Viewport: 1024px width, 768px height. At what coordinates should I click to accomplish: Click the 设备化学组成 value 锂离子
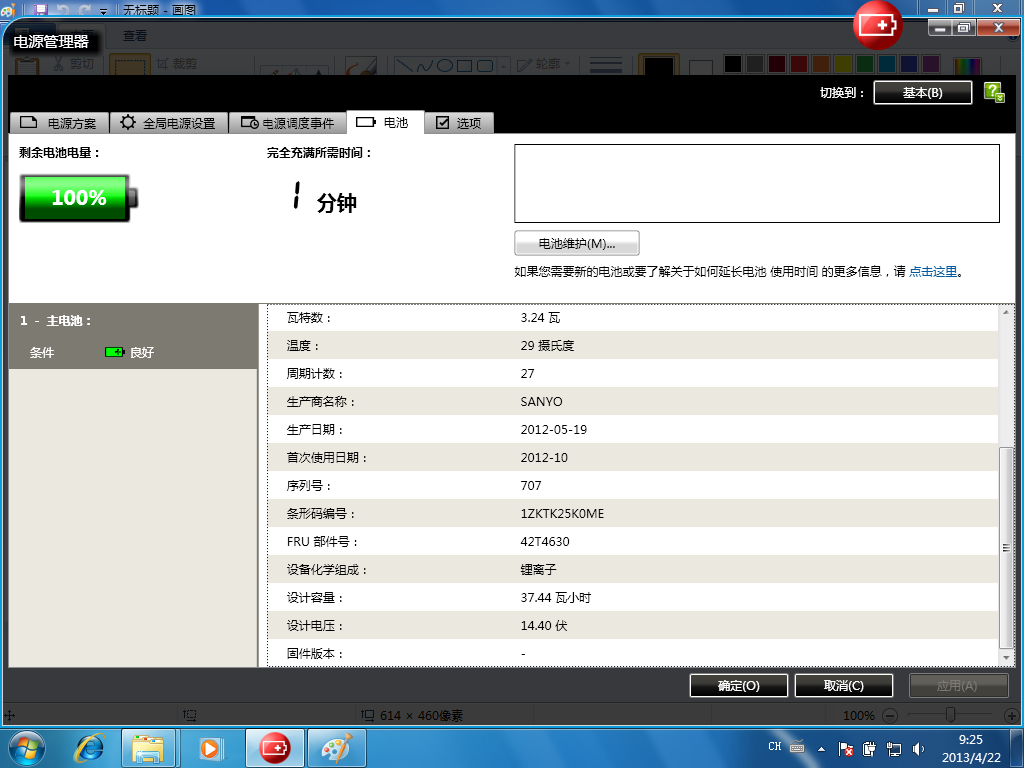click(538, 570)
